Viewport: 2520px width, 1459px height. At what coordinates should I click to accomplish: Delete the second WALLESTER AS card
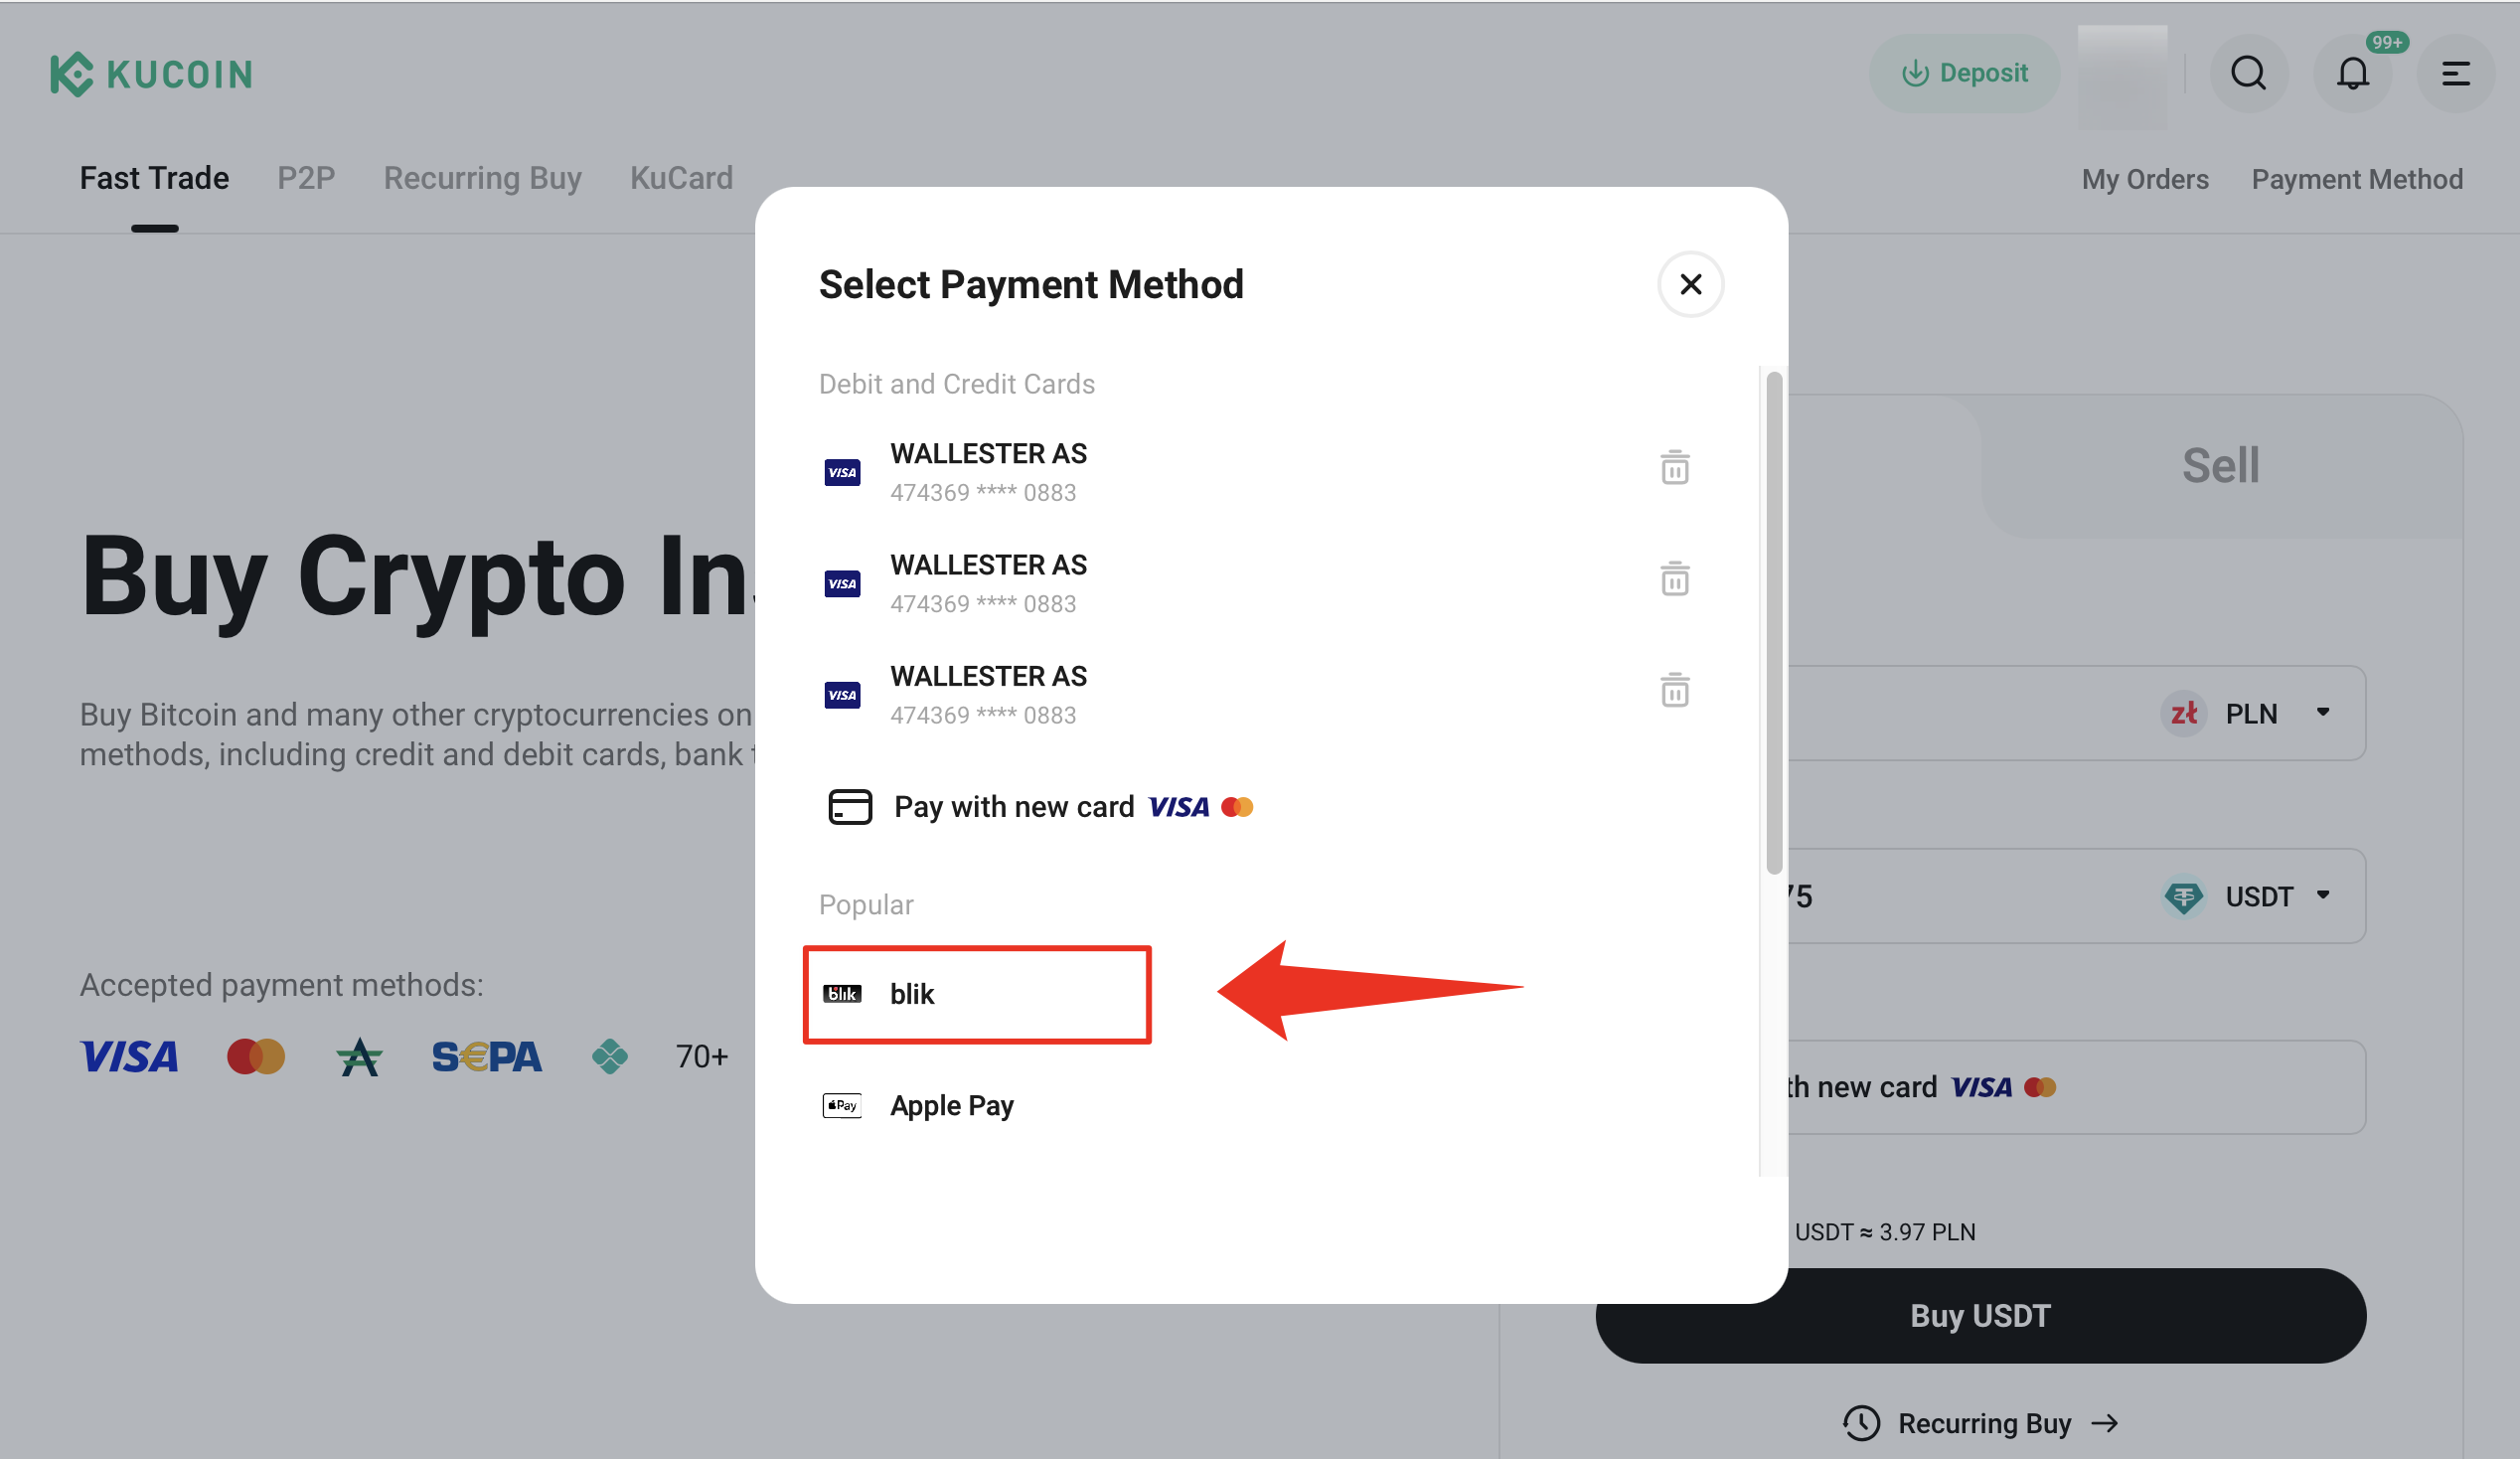coord(1675,579)
